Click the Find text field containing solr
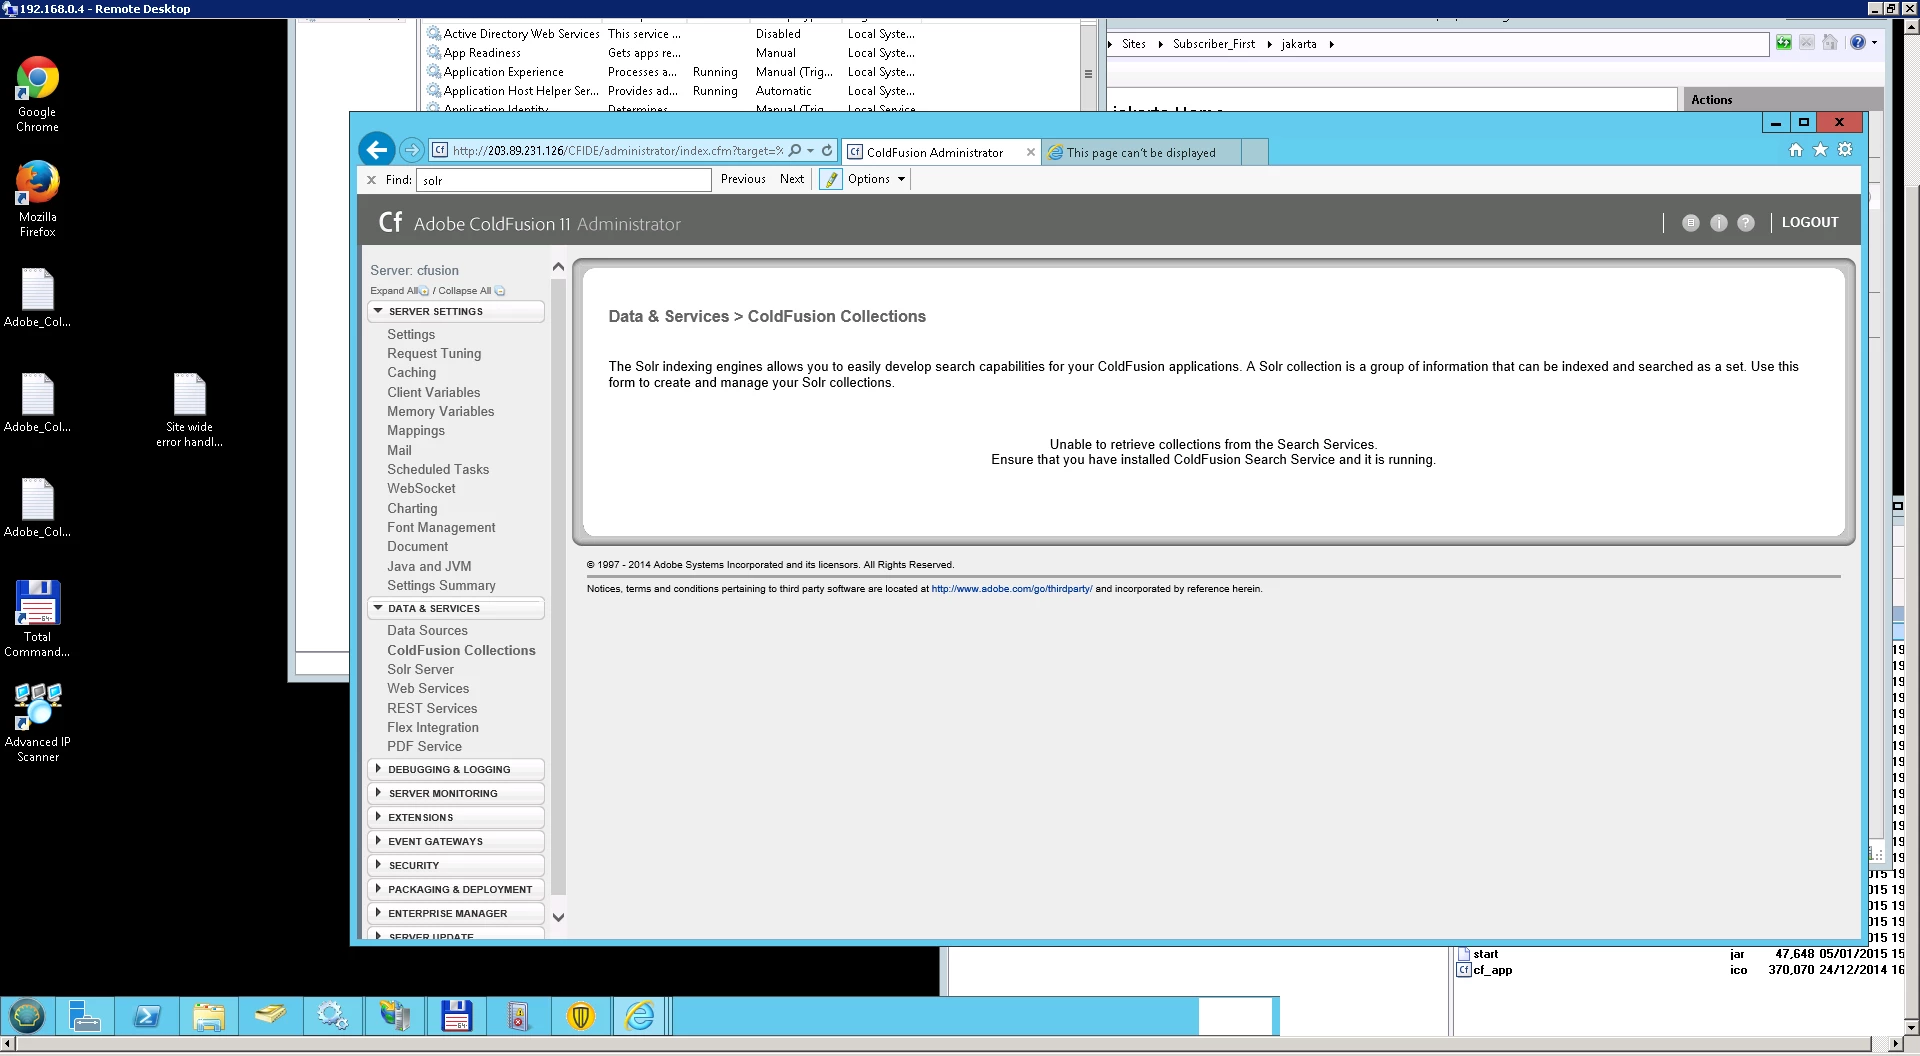1920x1056 pixels. pyautogui.click(x=564, y=180)
